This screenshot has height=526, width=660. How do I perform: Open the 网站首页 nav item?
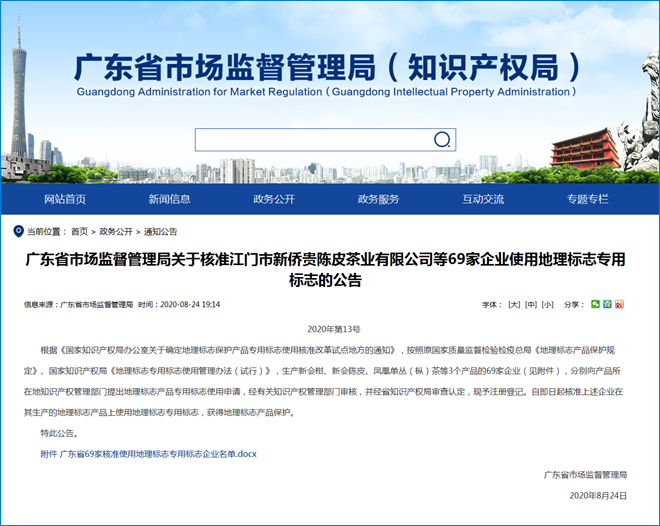(x=65, y=199)
